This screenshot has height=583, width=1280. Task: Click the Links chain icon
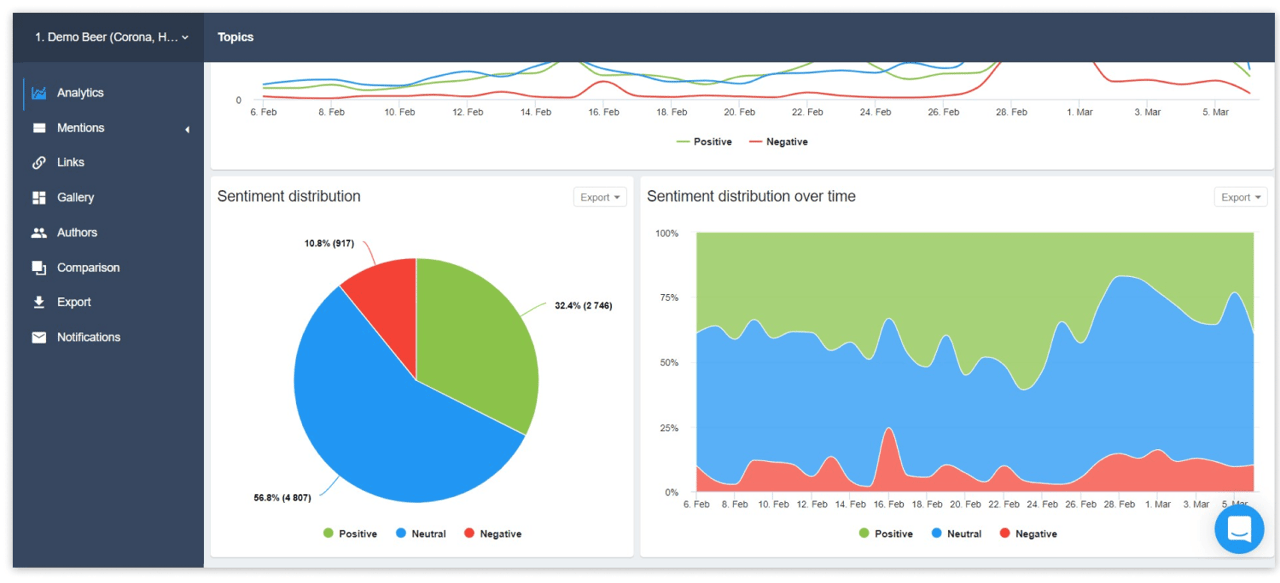click(39, 162)
